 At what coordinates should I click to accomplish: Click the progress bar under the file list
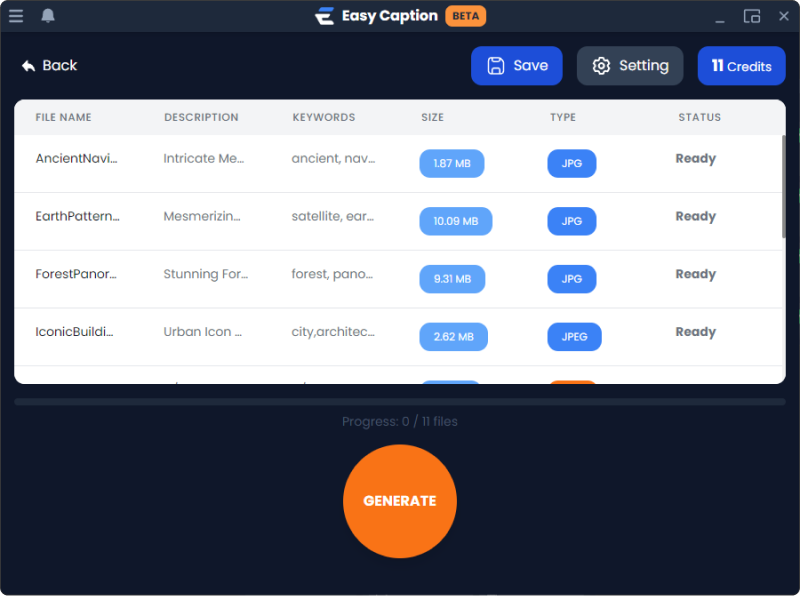pyautogui.click(x=400, y=402)
